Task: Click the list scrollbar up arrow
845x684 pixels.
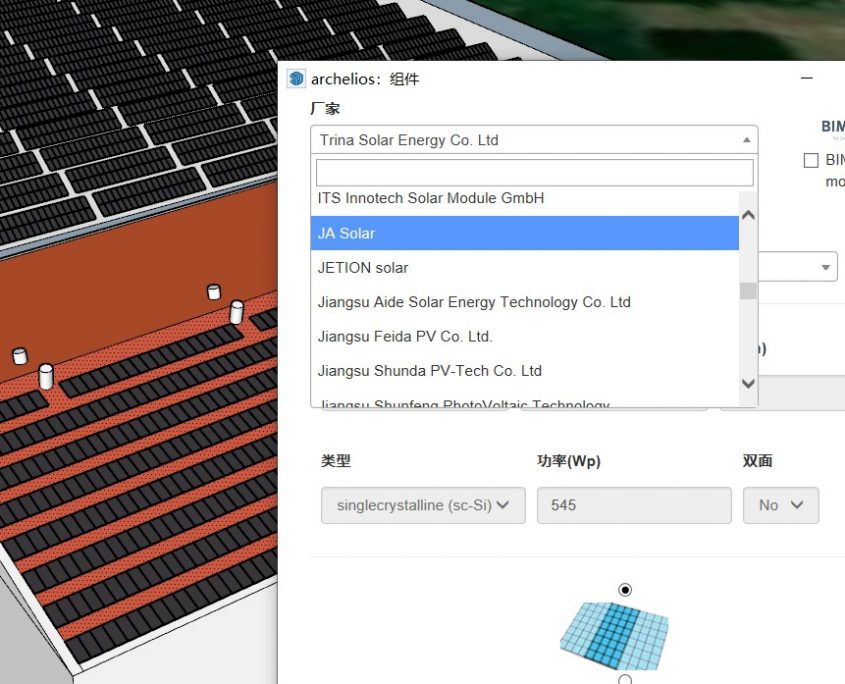Action: [x=748, y=215]
